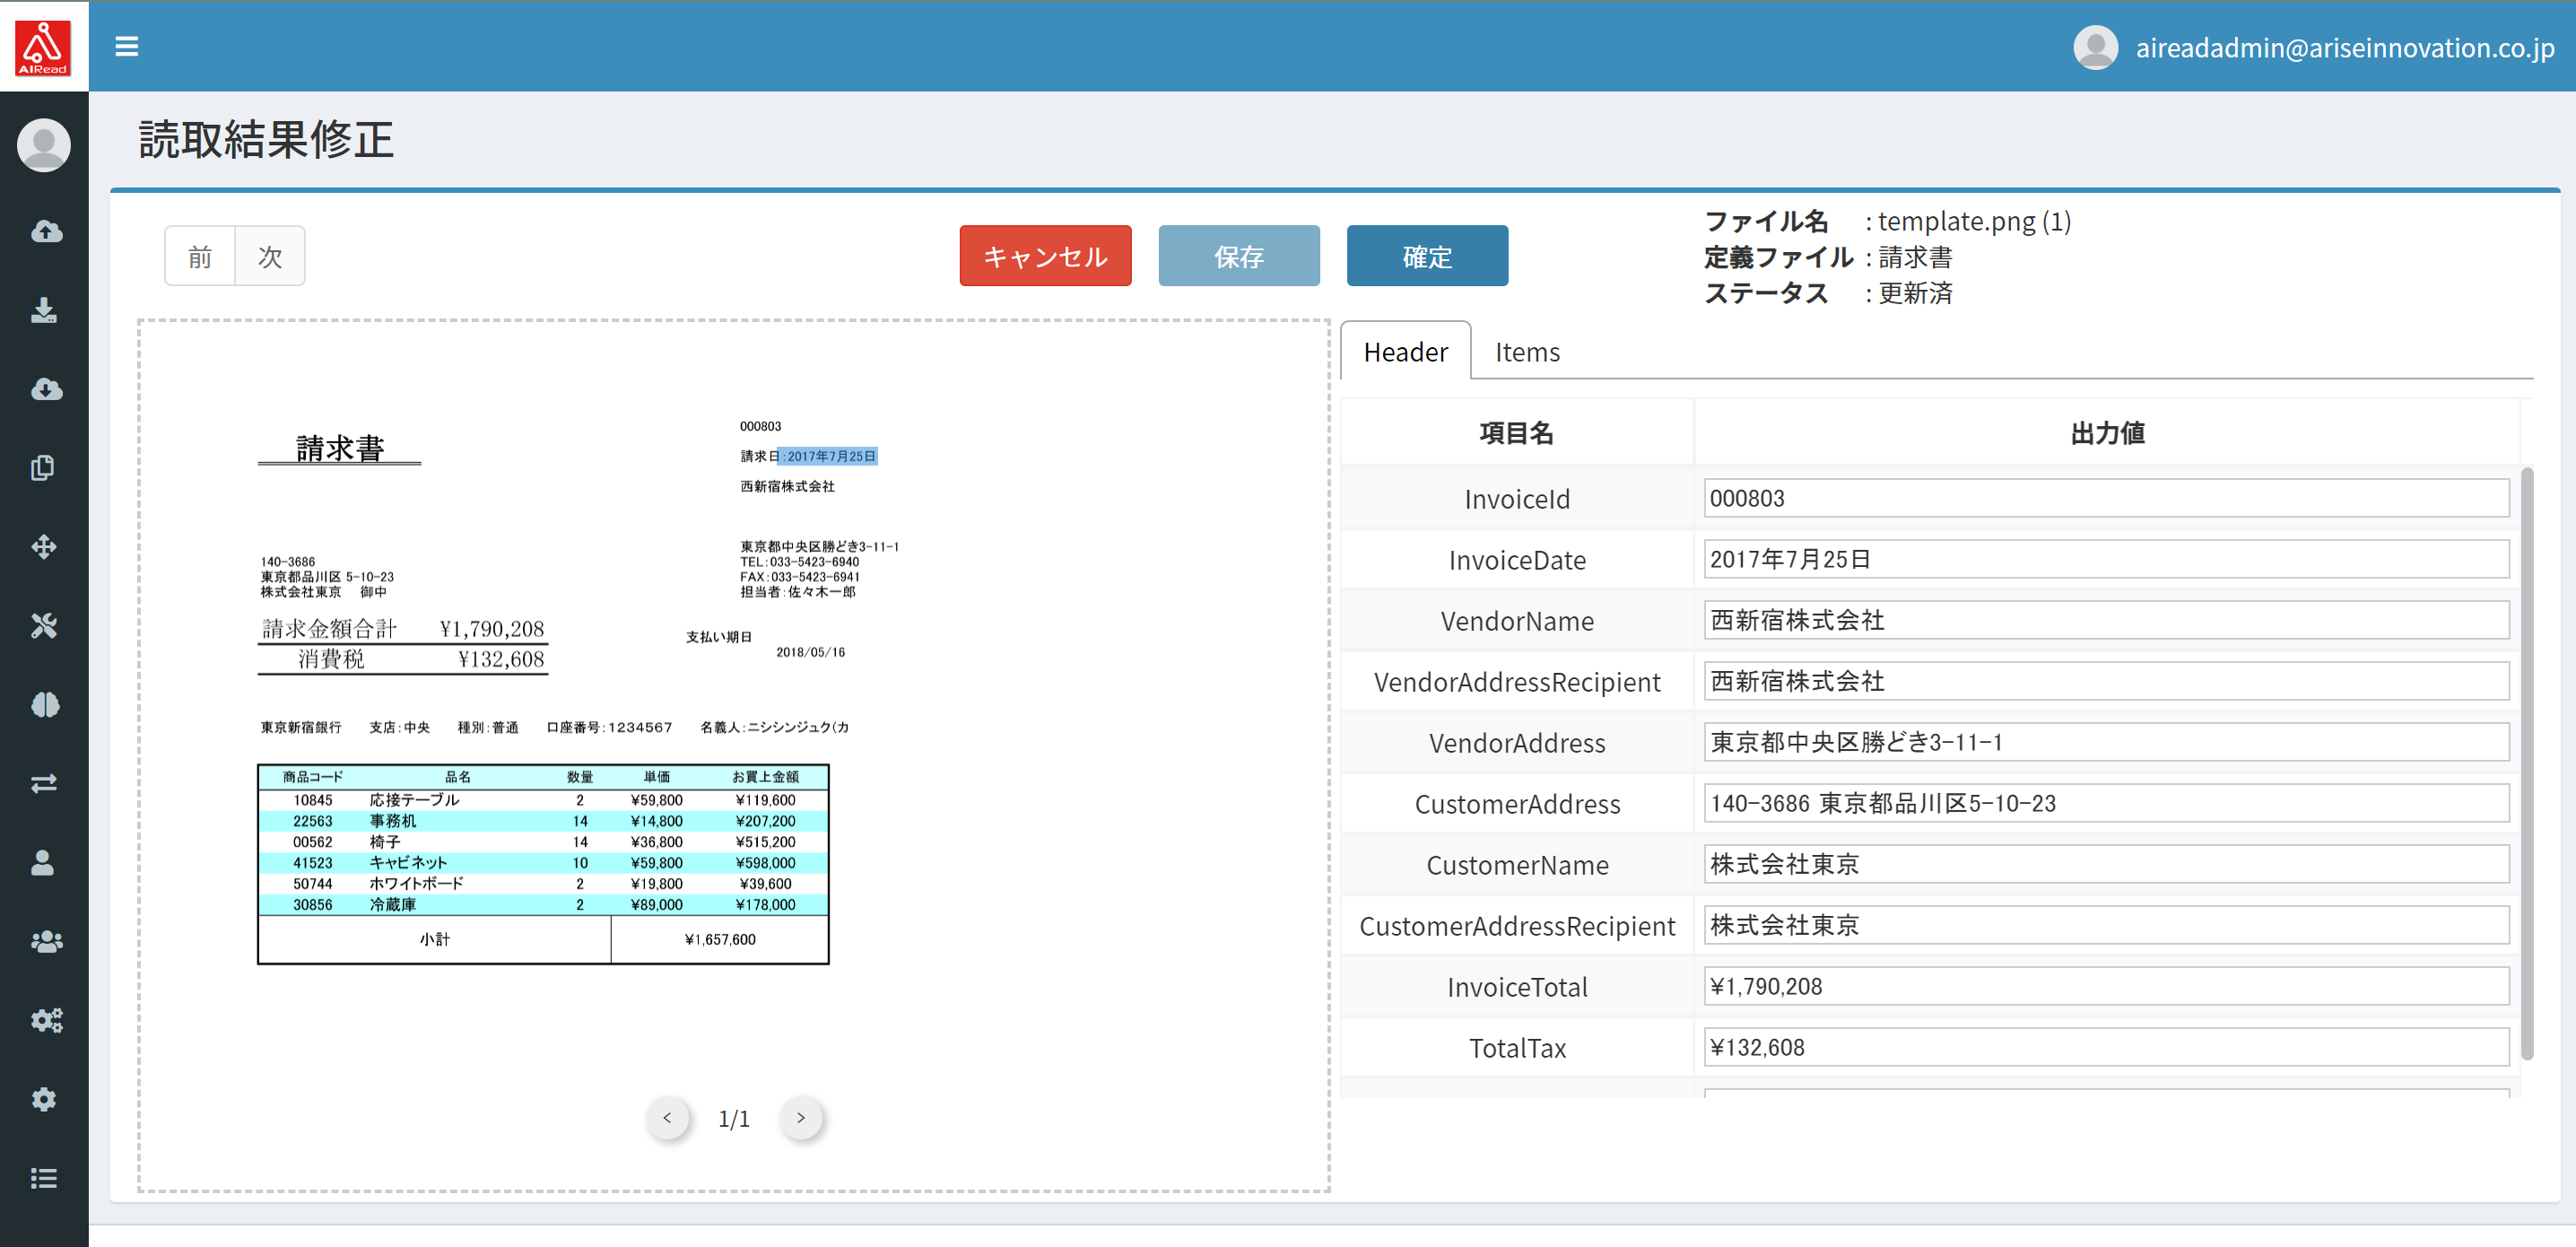Click the cloud download sidebar icon
2576x1247 pixels.
click(x=44, y=389)
